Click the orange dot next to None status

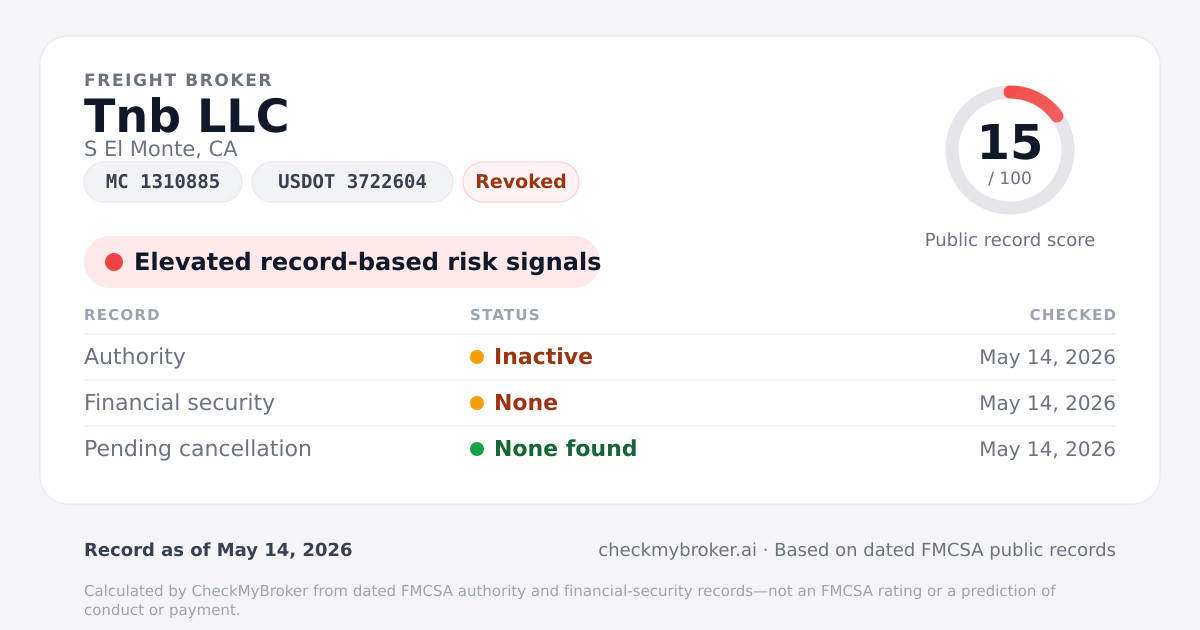point(477,403)
